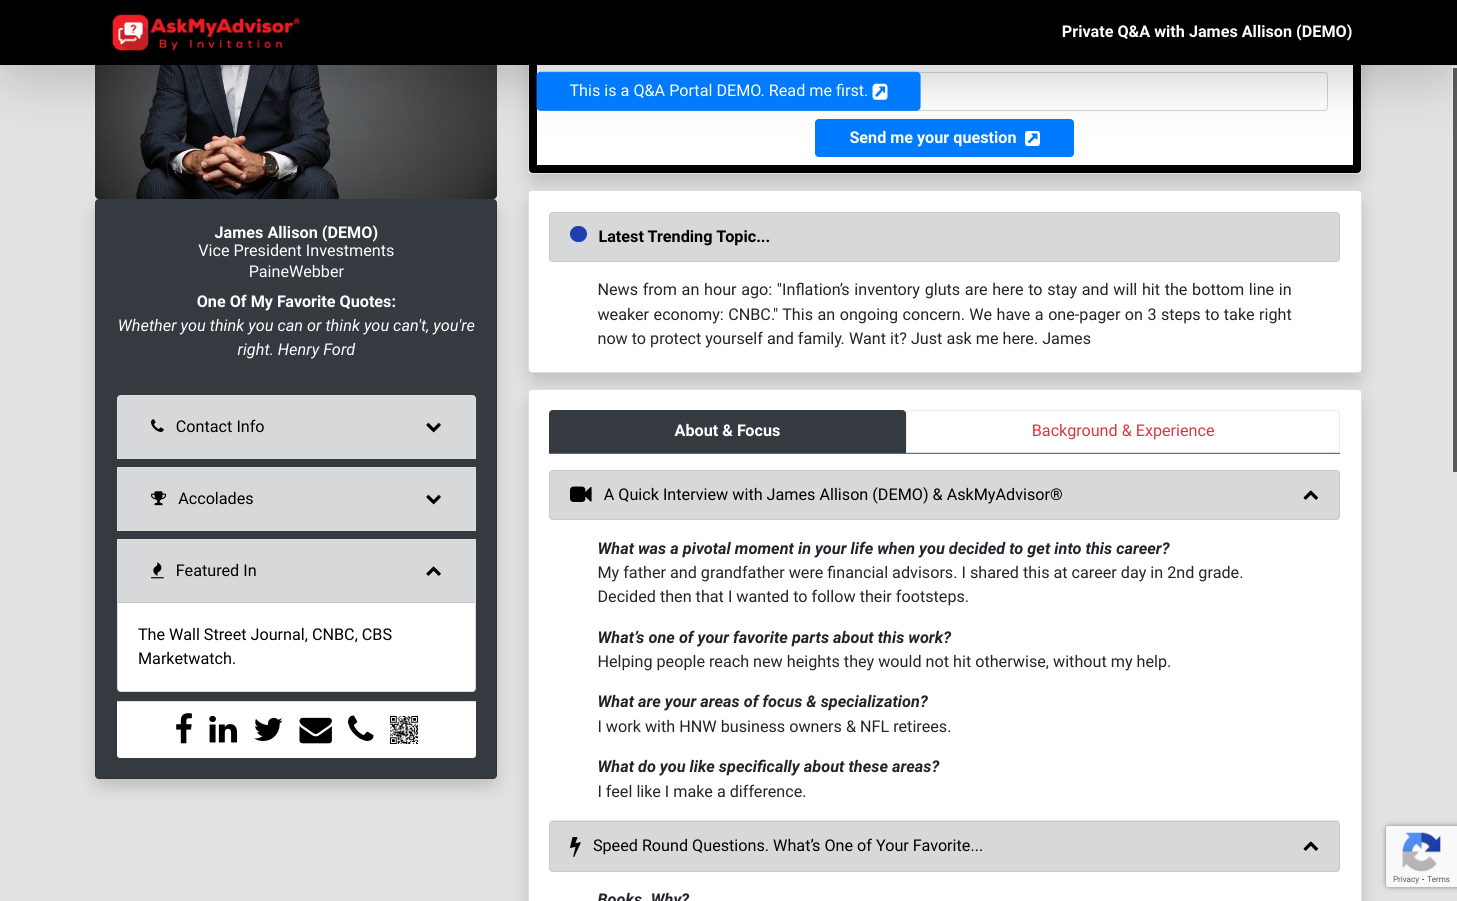Screen dimensions: 1457x901
Task: Open the QR code icon
Action: pyautogui.click(x=404, y=730)
